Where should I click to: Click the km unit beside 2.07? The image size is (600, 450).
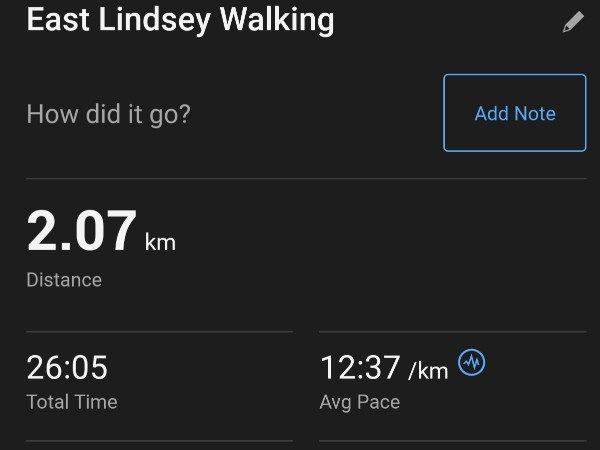pos(160,242)
